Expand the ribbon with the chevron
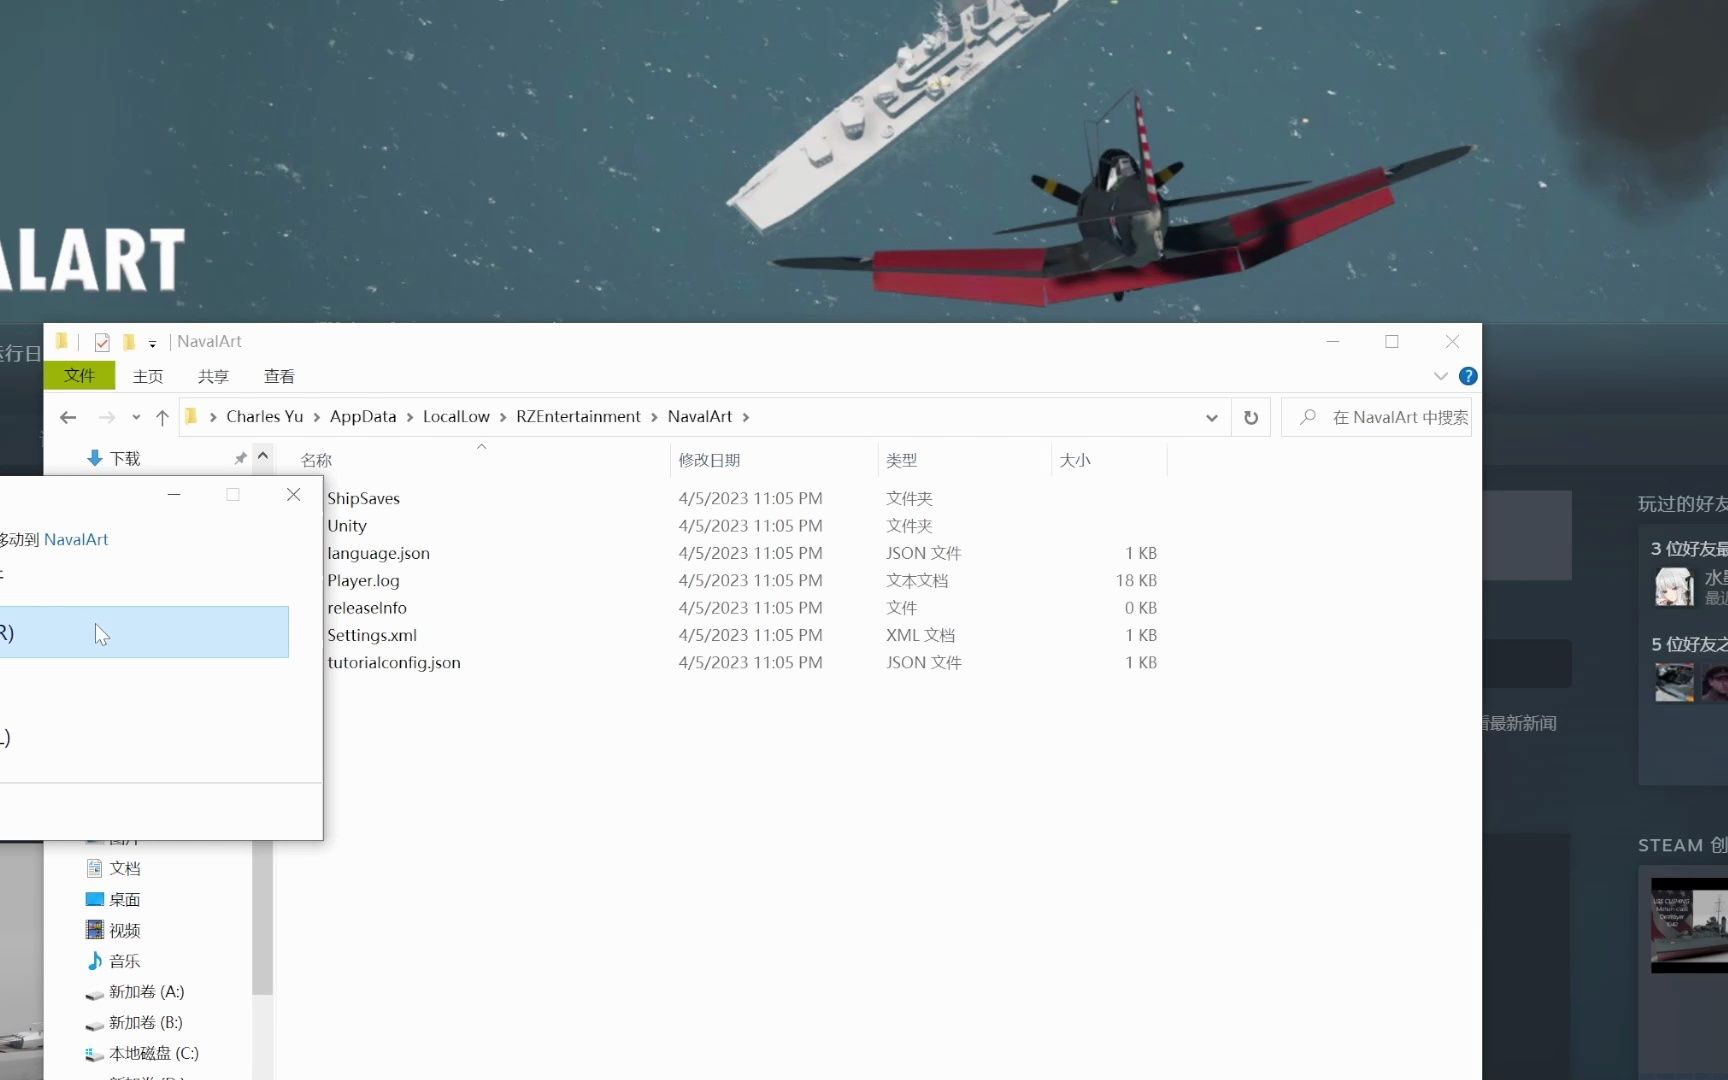Screen dimensions: 1728x1080 1440,376
